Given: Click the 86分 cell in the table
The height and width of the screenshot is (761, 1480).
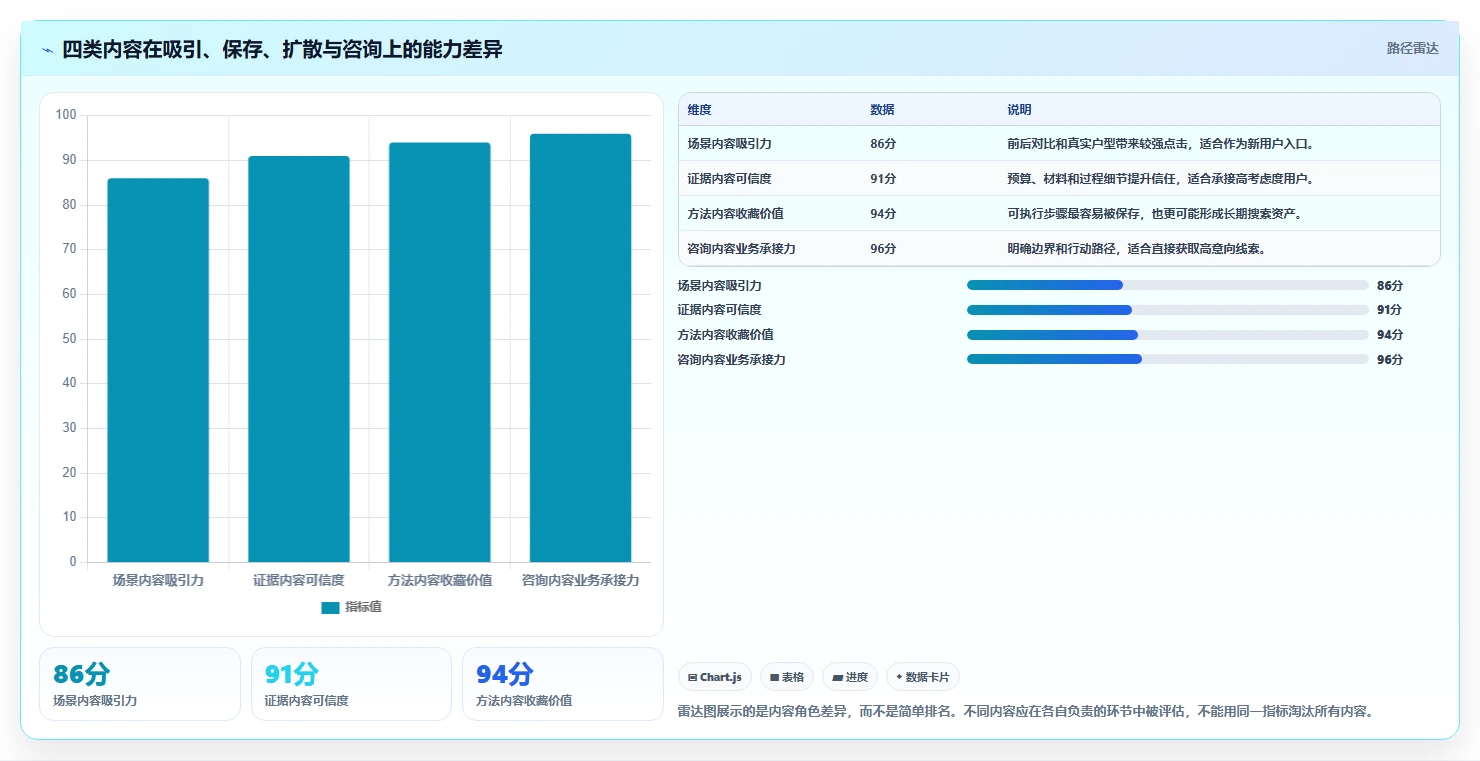Looking at the screenshot, I should [883, 144].
